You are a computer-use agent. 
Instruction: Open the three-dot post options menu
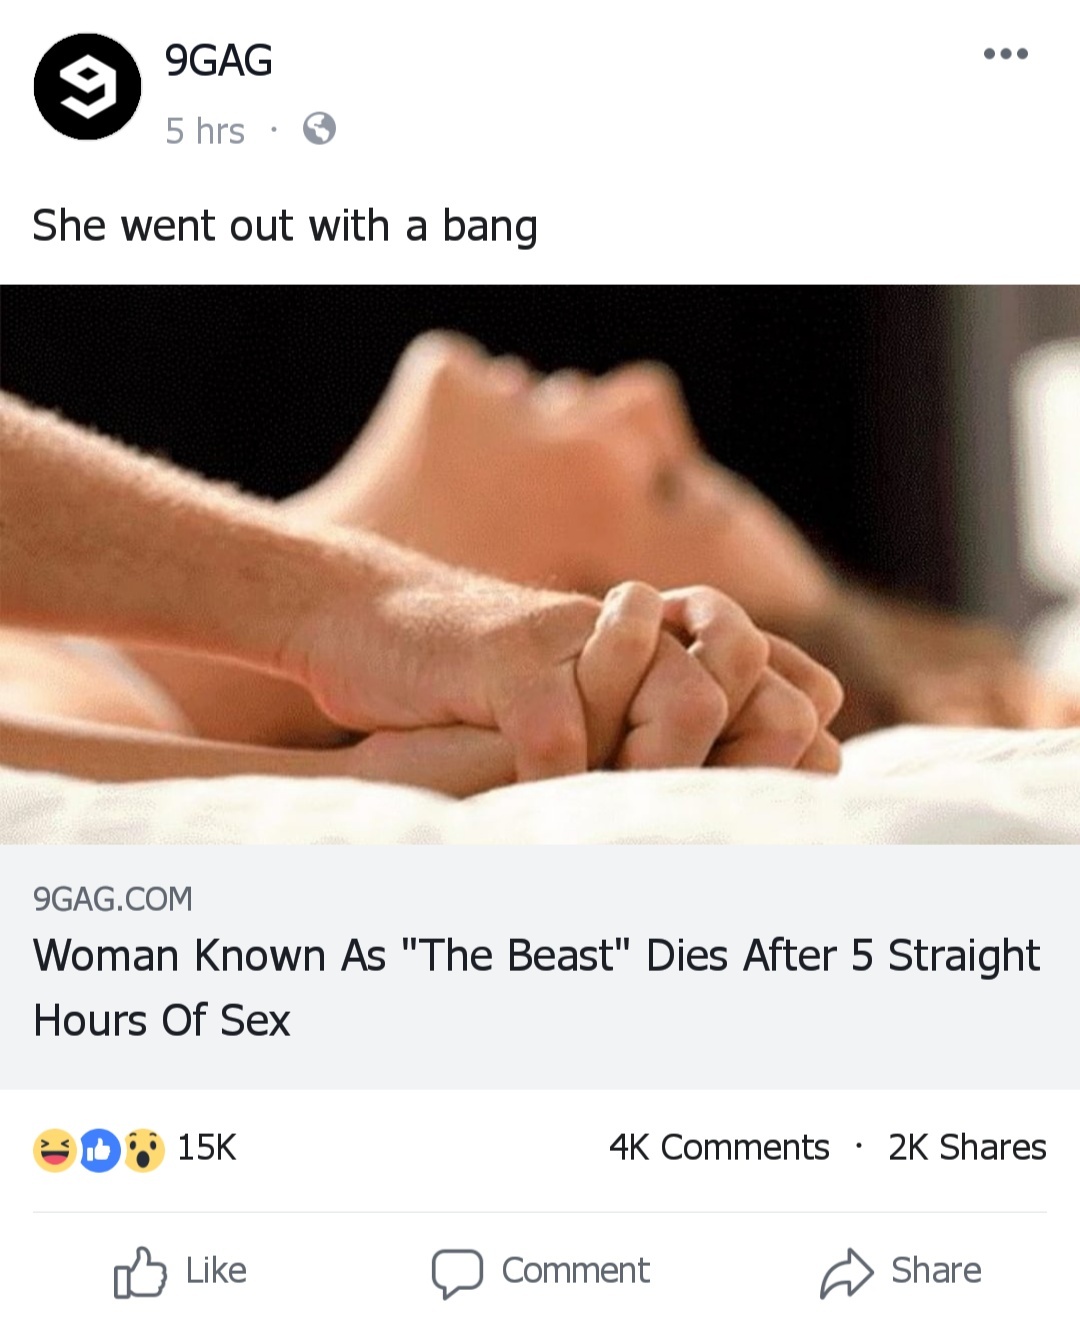click(x=1005, y=54)
